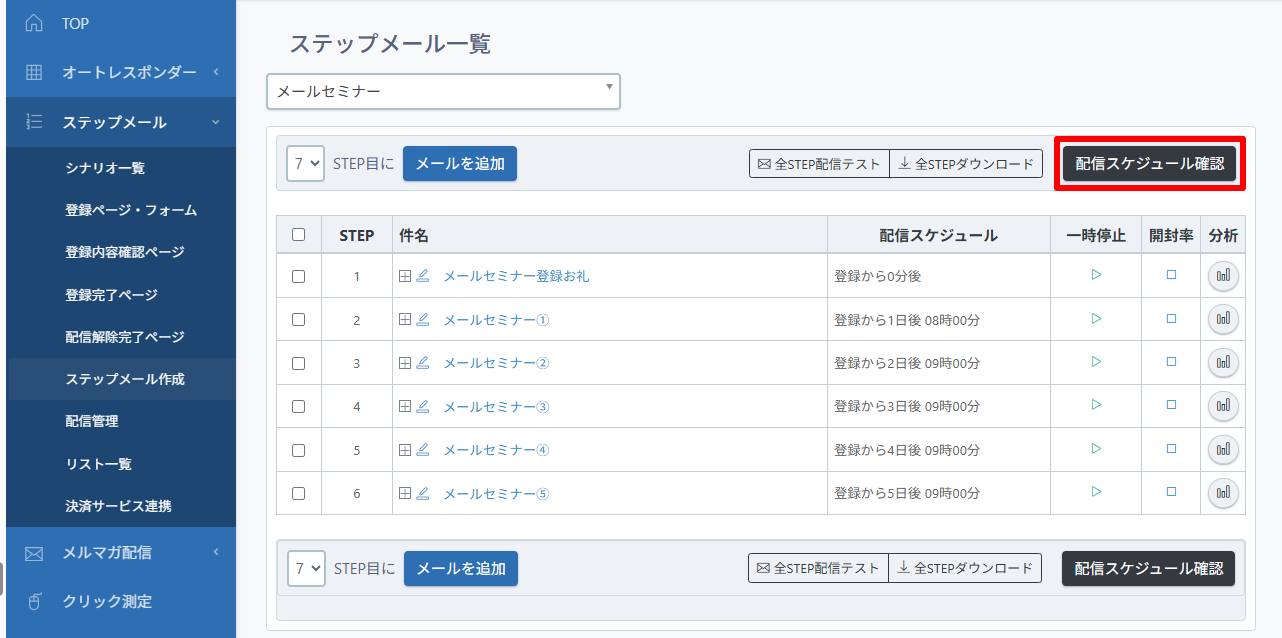Open the editor pencil for メールセミナー③
The height and width of the screenshot is (638, 1282).
(423, 406)
